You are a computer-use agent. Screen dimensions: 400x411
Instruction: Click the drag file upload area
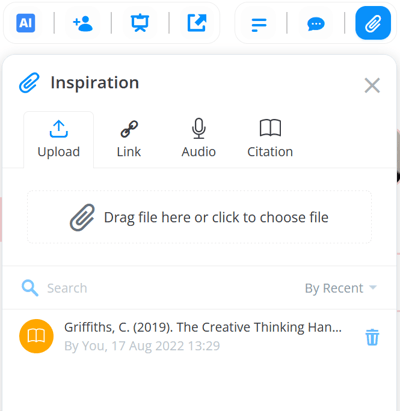tap(199, 217)
